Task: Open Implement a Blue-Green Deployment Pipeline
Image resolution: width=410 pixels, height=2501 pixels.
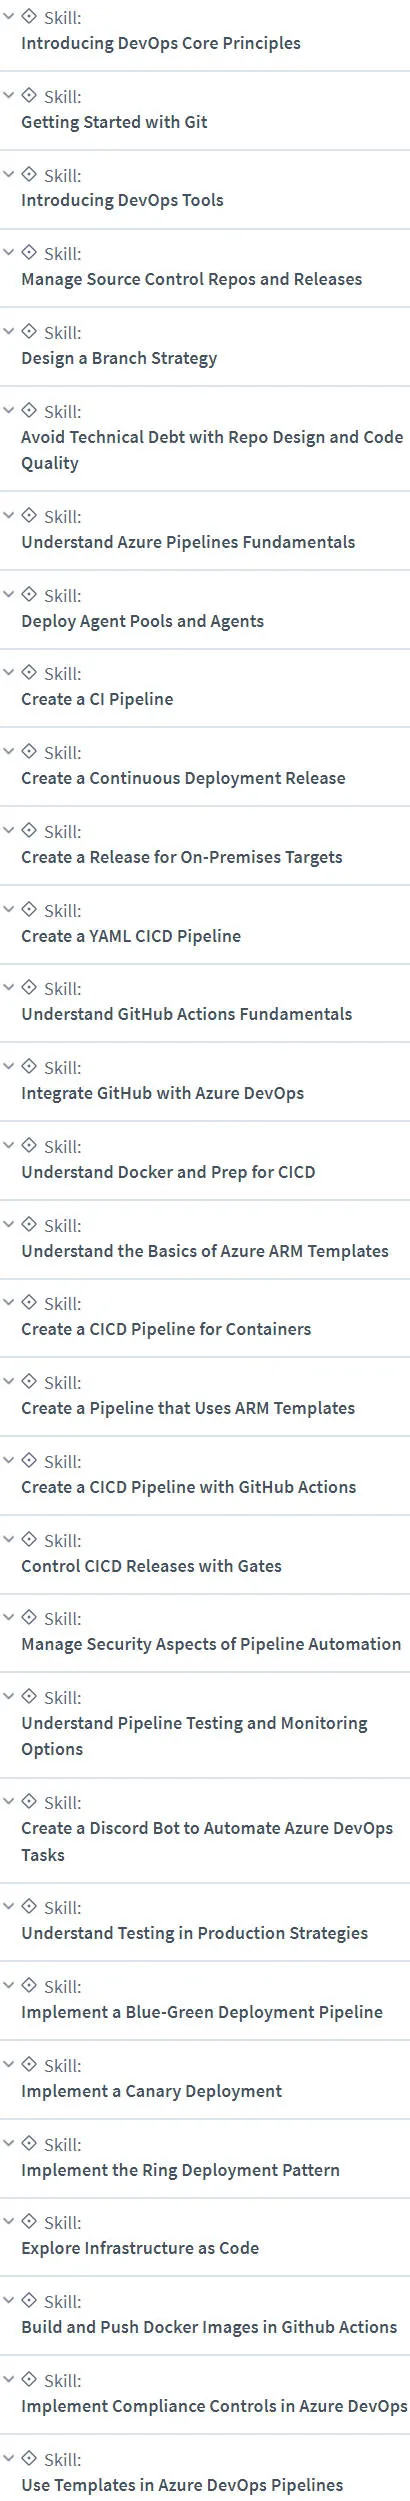Action: [x=202, y=2012]
